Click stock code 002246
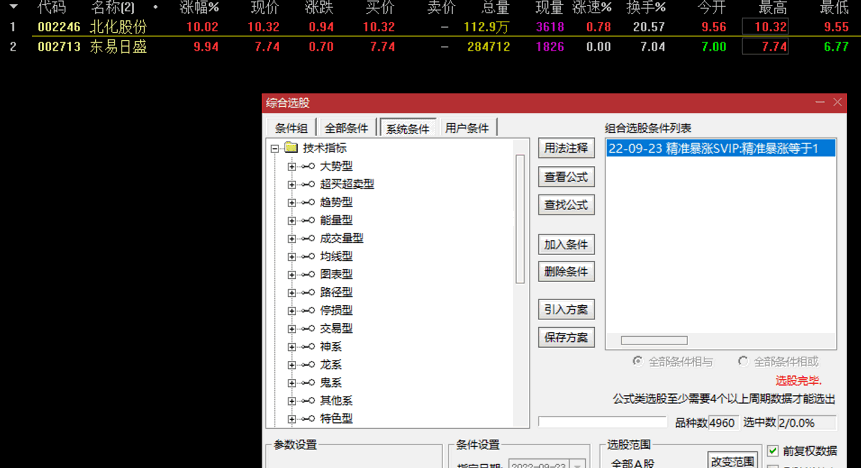This screenshot has width=861, height=468. [x=59, y=27]
